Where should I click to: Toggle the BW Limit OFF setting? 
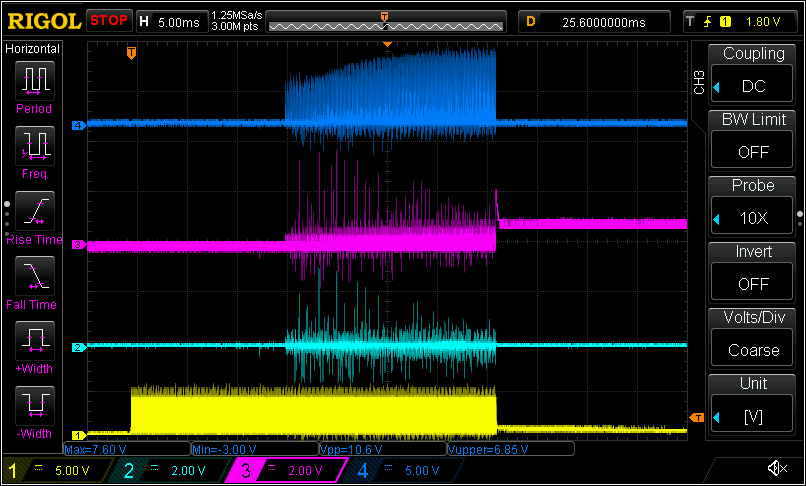(752, 140)
